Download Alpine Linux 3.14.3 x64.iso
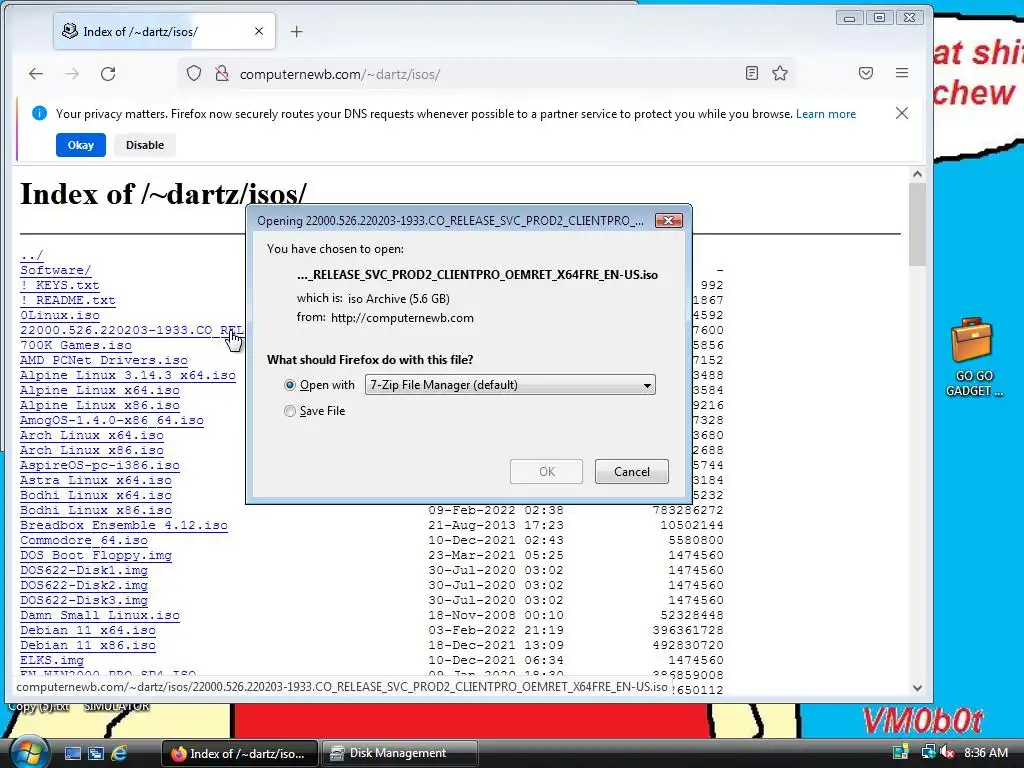Image resolution: width=1024 pixels, height=768 pixels. click(x=127, y=375)
